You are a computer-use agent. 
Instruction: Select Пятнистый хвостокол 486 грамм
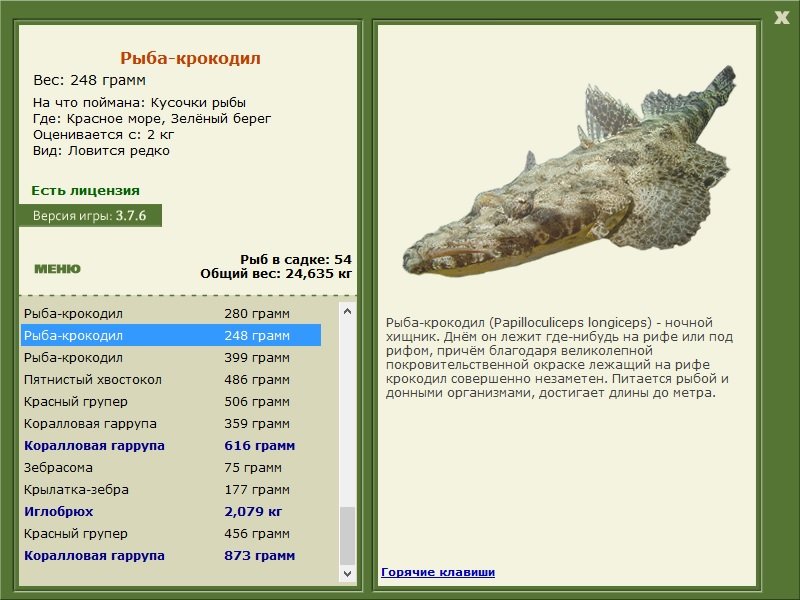coord(171,380)
